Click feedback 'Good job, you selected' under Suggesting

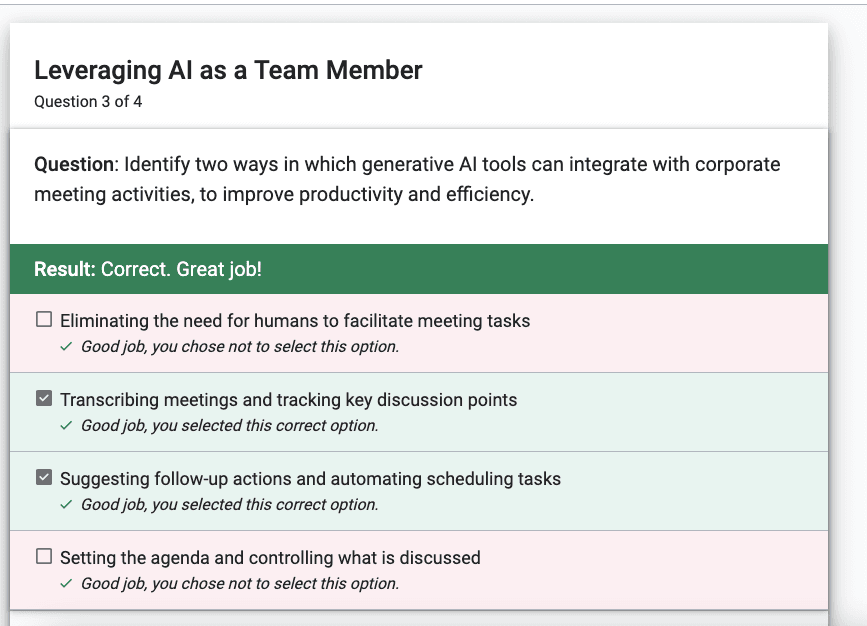(x=230, y=505)
